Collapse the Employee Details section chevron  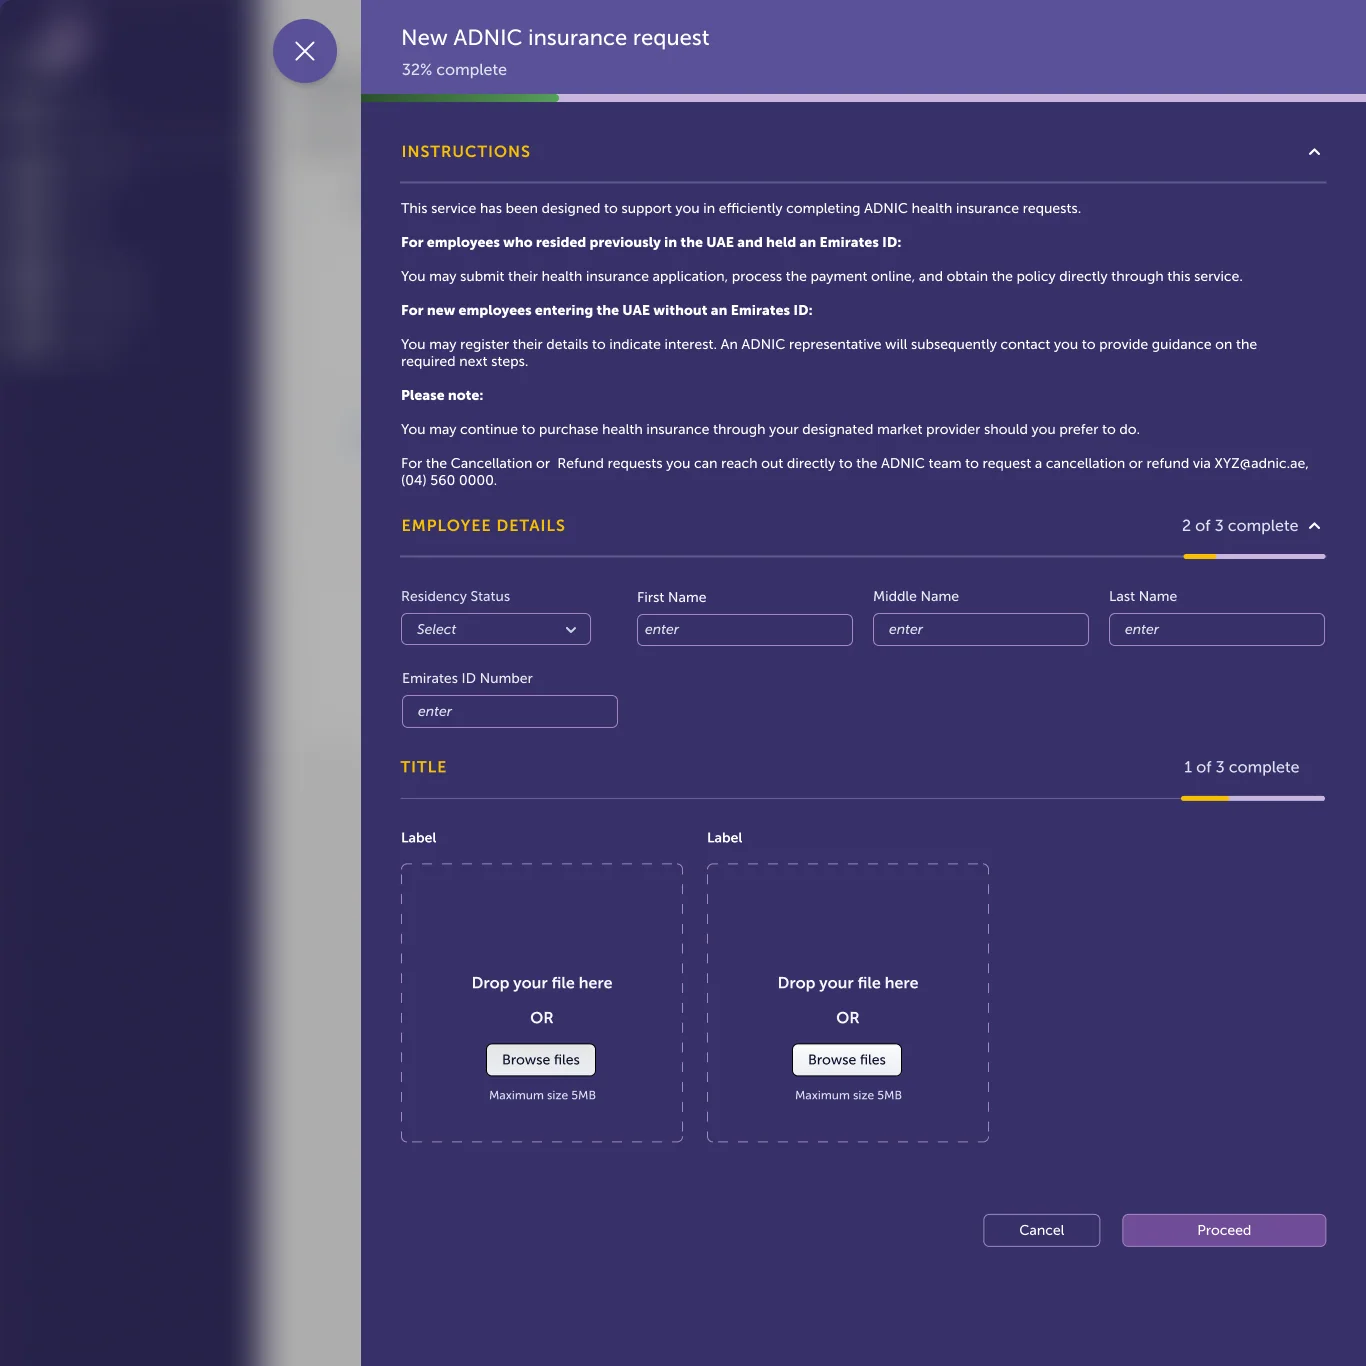point(1314,526)
